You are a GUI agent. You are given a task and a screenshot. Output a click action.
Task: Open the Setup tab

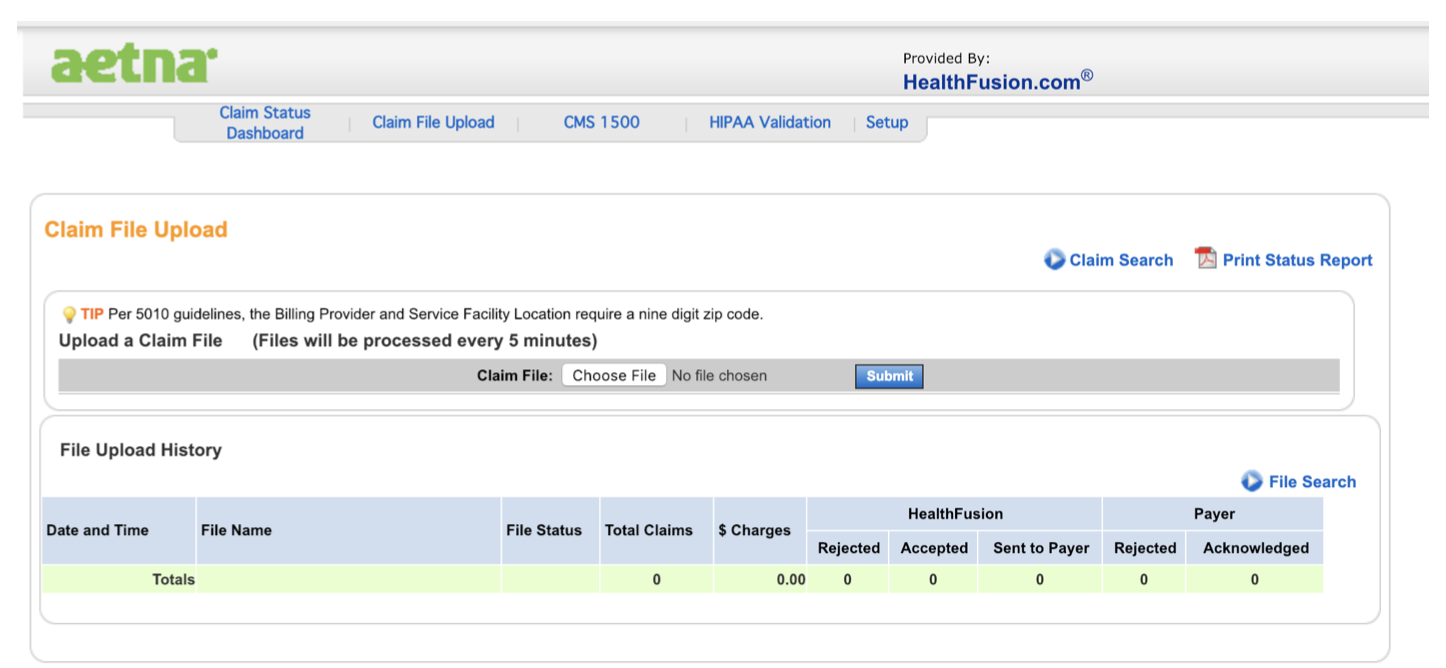(x=887, y=122)
